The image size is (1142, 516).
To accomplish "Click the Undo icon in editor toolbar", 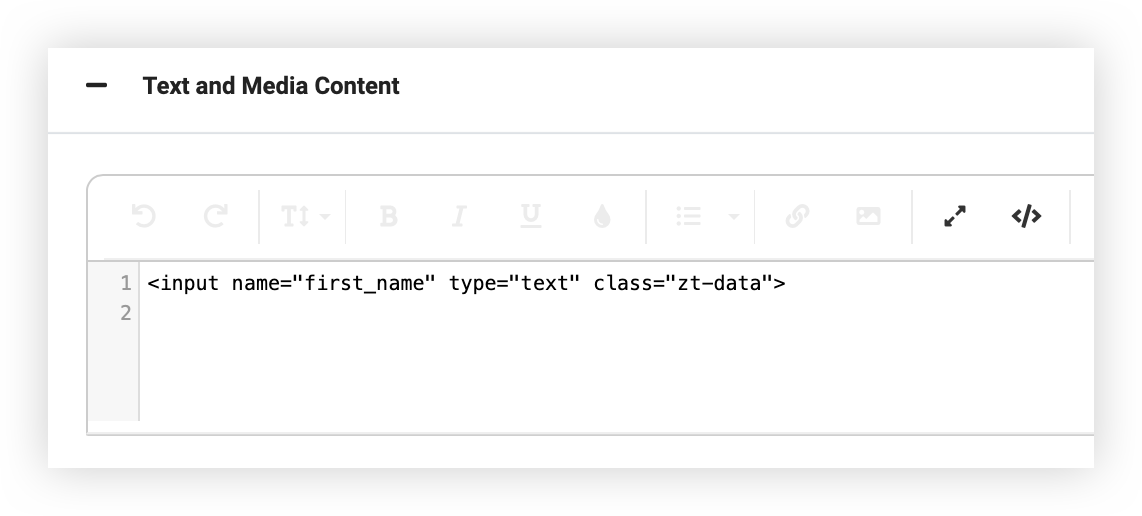I will click(x=144, y=216).
